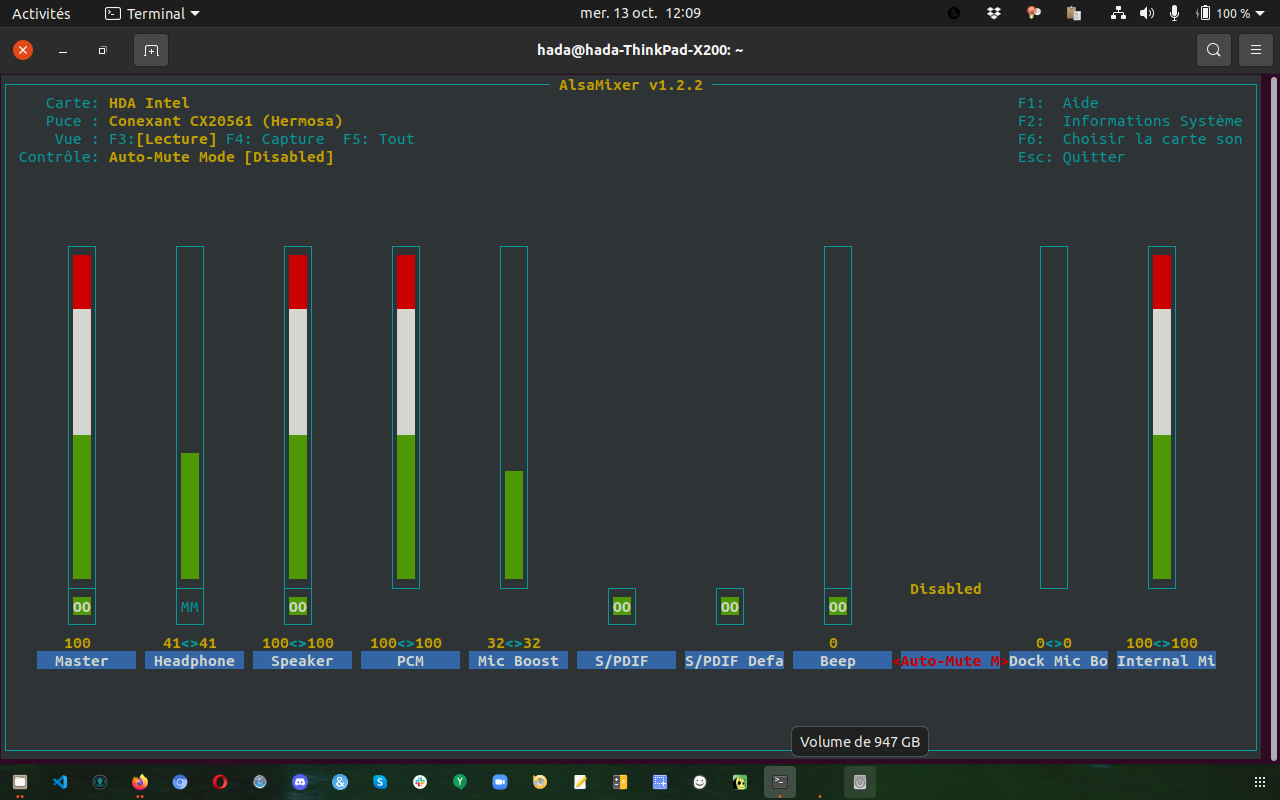Click the Terminal icon in the dock
This screenshot has width=1280, height=800.
tap(780, 782)
